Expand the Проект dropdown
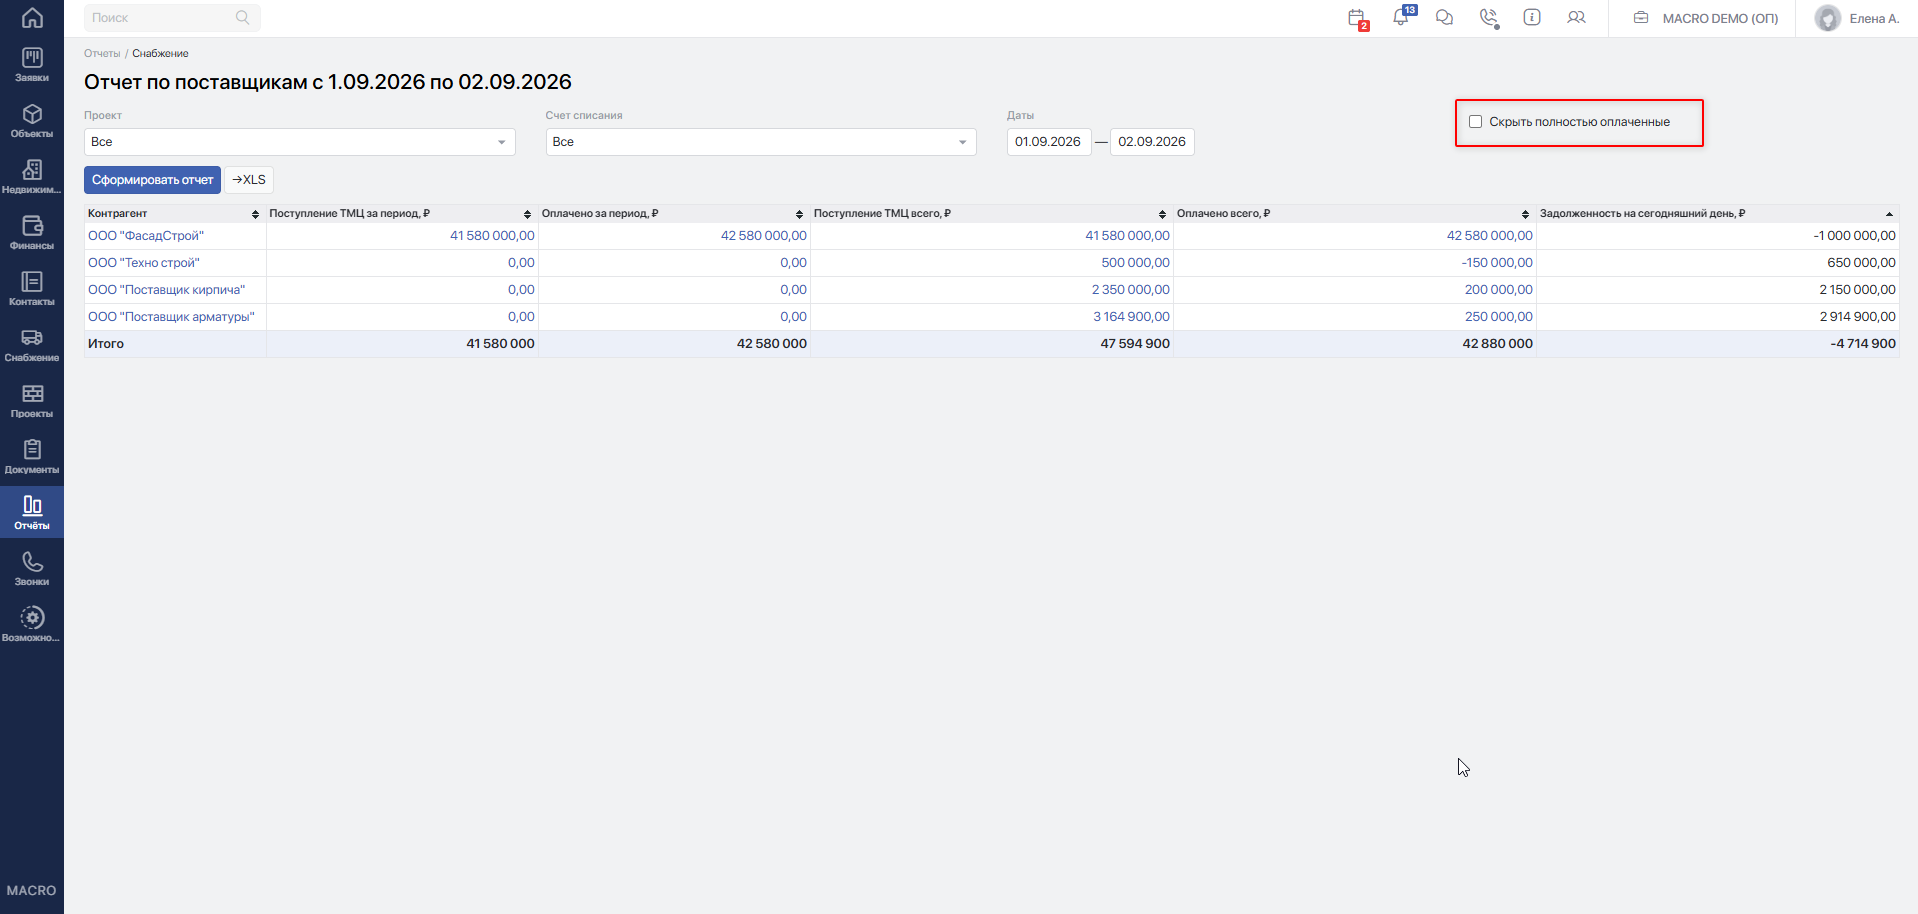1918x914 pixels. [x=300, y=142]
